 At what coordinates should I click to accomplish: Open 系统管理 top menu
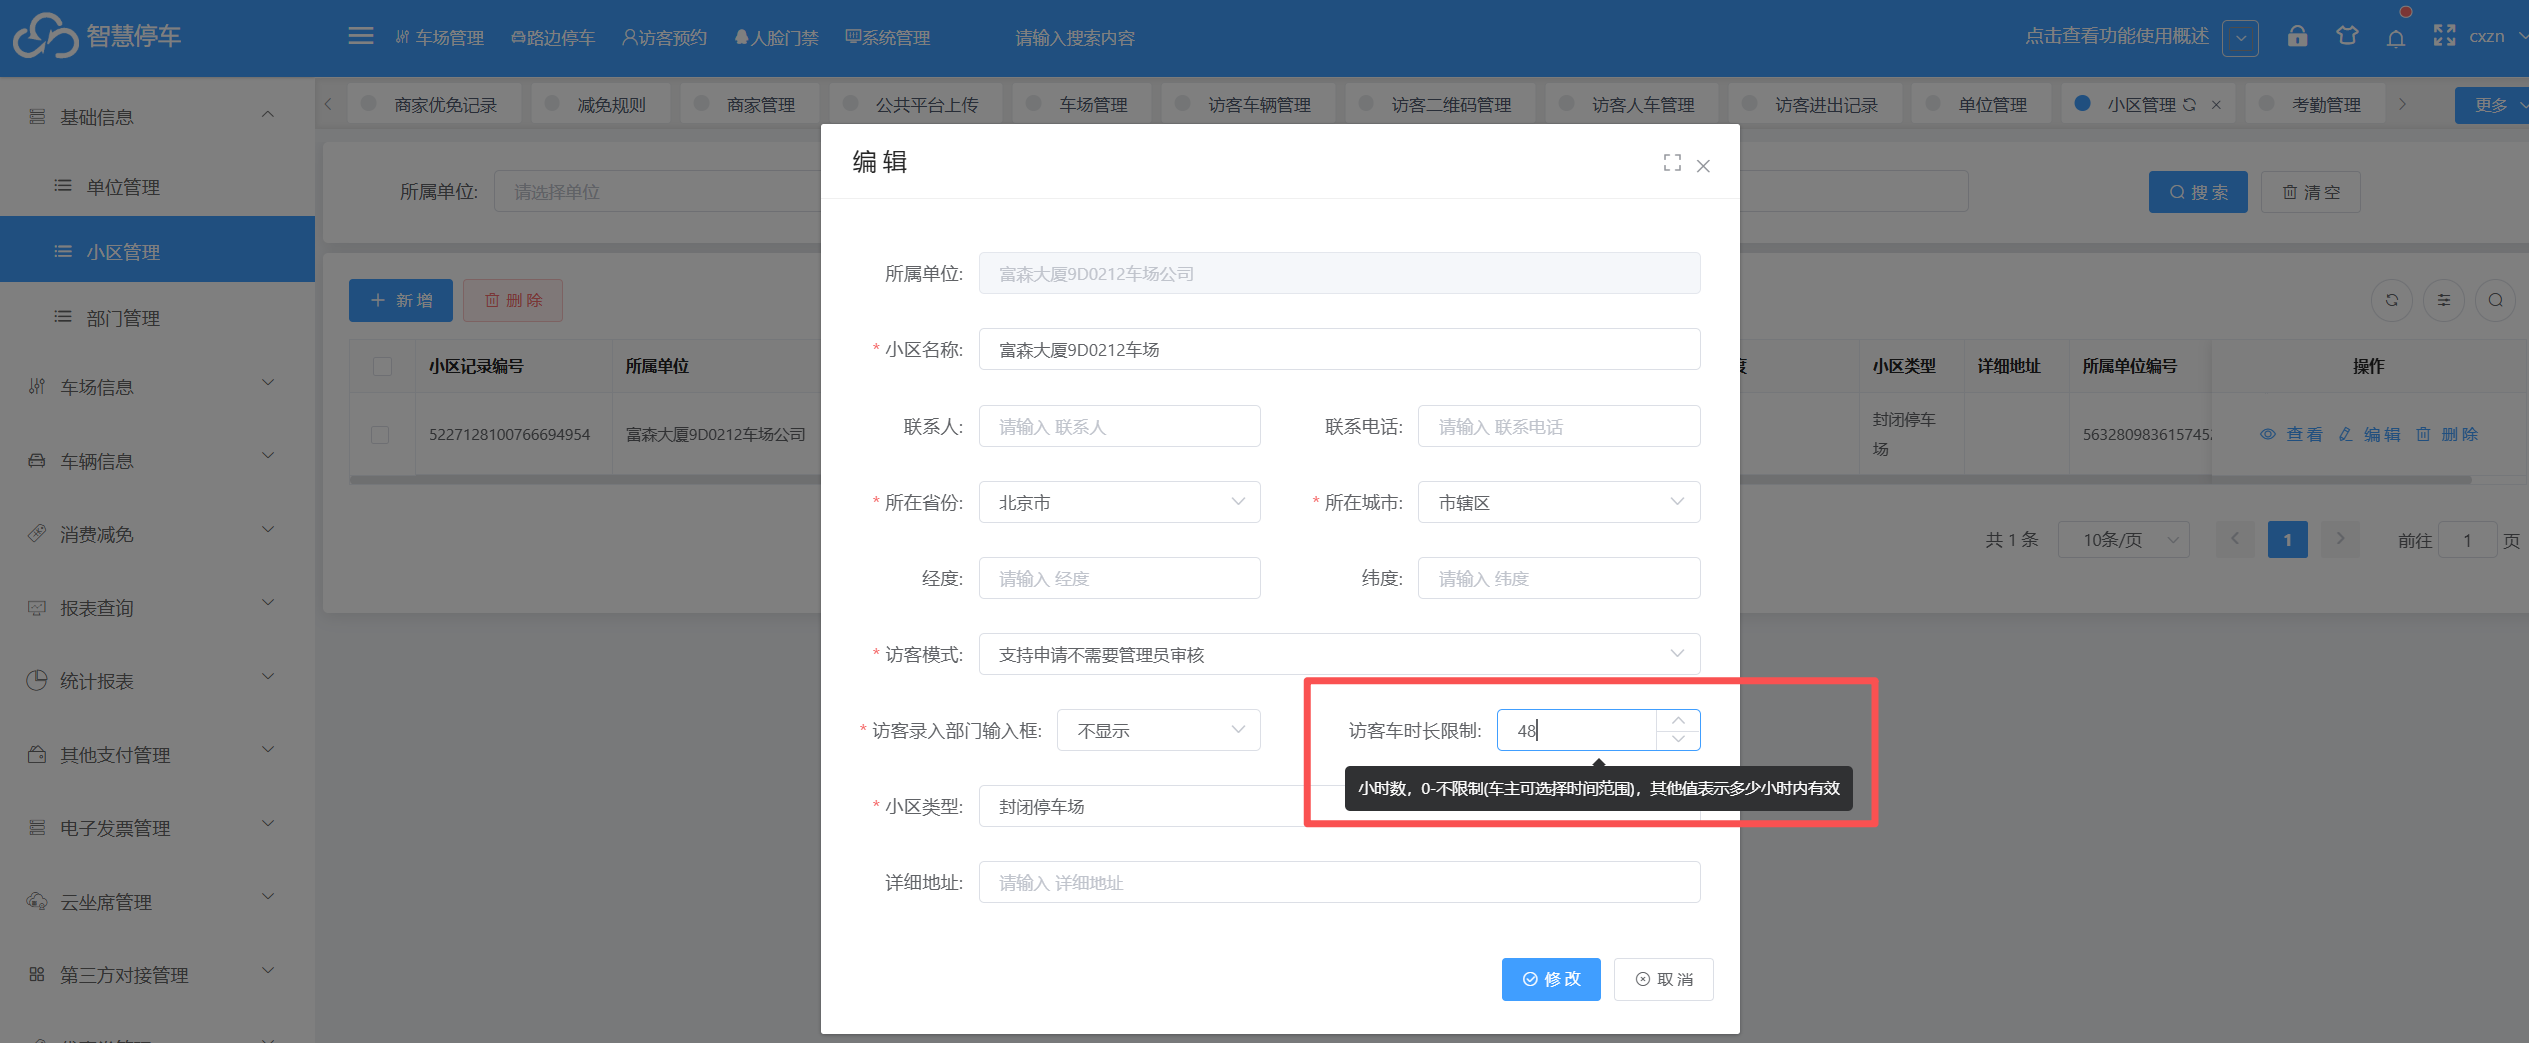pos(888,38)
